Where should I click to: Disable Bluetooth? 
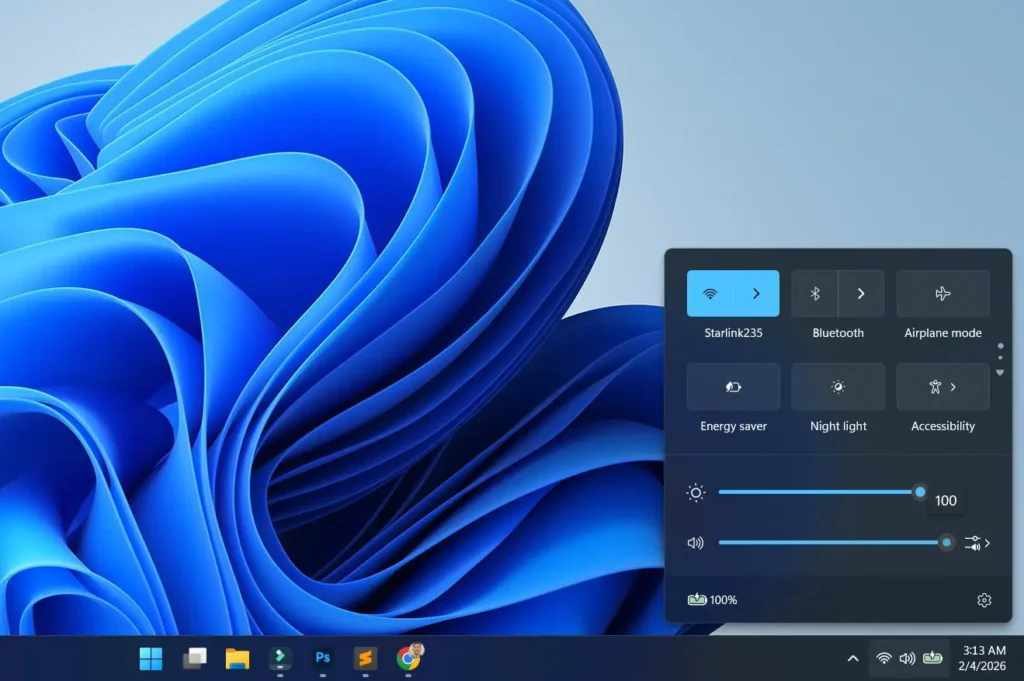coord(813,293)
